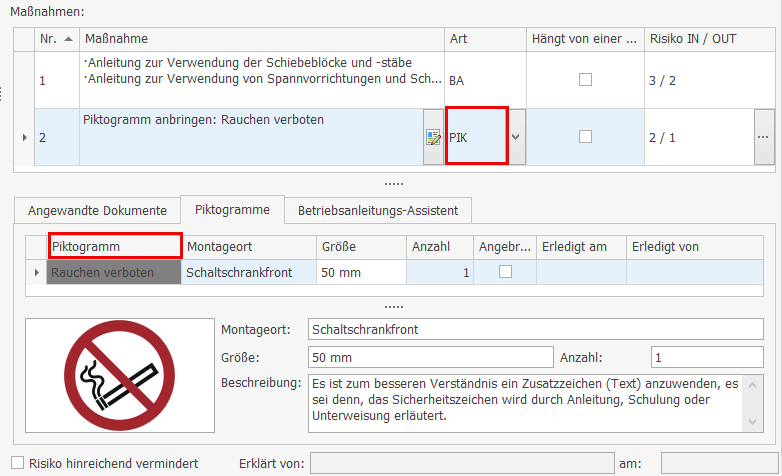Open the text editor icon for measure 2
Viewport: 782px width, 476px height.
pyautogui.click(x=433, y=138)
